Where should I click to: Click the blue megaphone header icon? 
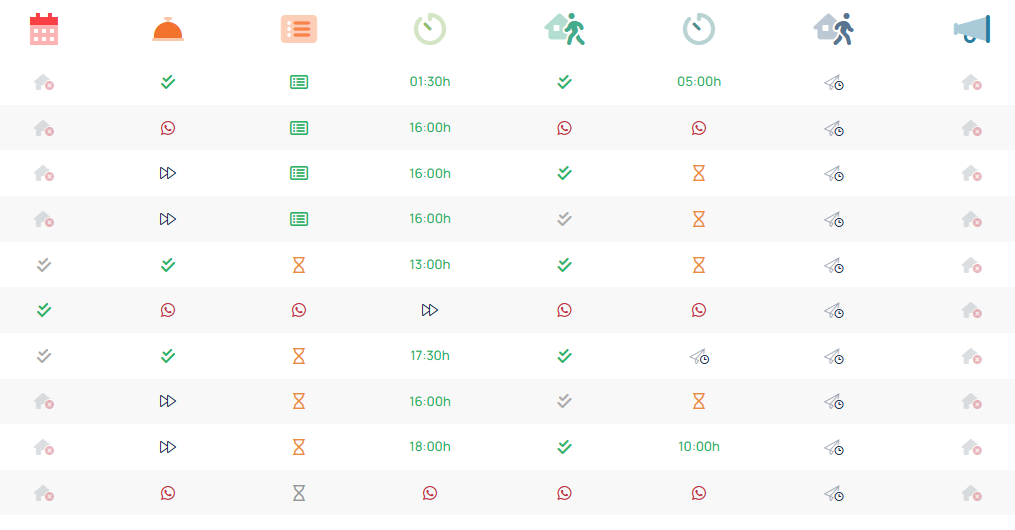tap(971, 29)
